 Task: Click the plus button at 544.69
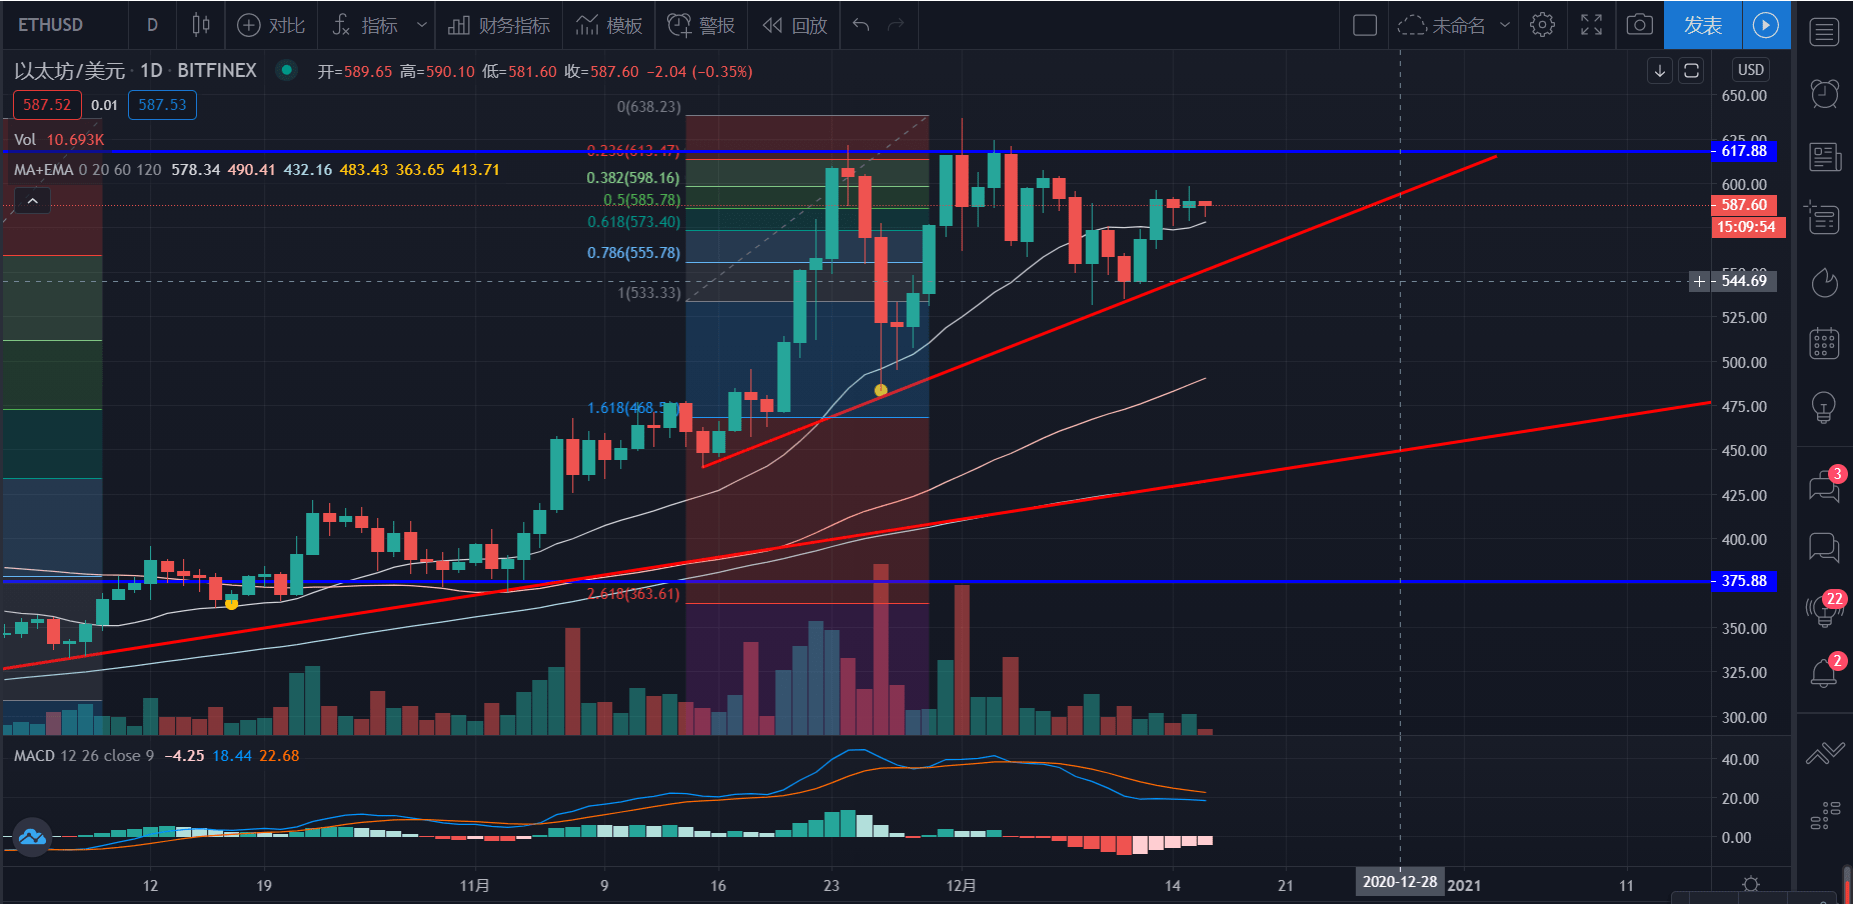pyautogui.click(x=1699, y=281)
